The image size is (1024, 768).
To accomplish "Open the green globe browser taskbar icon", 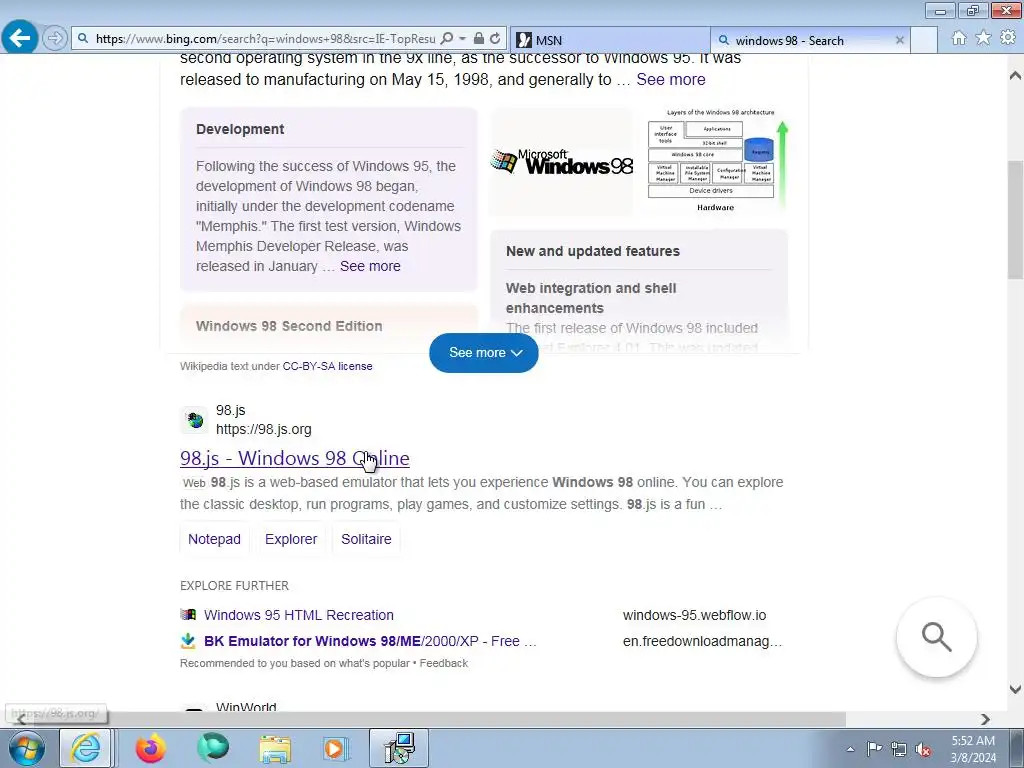I will coord(213,748).
